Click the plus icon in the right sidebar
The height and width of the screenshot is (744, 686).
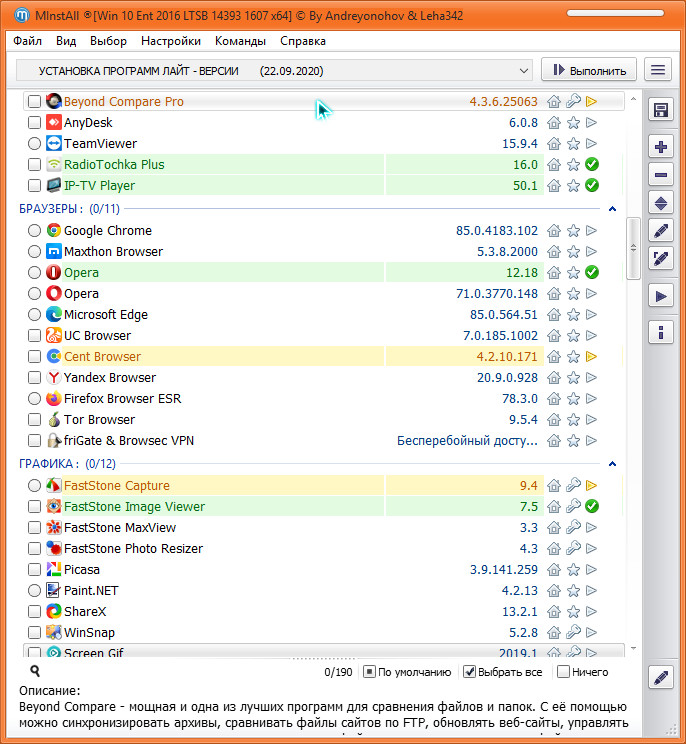click(660, 147)
